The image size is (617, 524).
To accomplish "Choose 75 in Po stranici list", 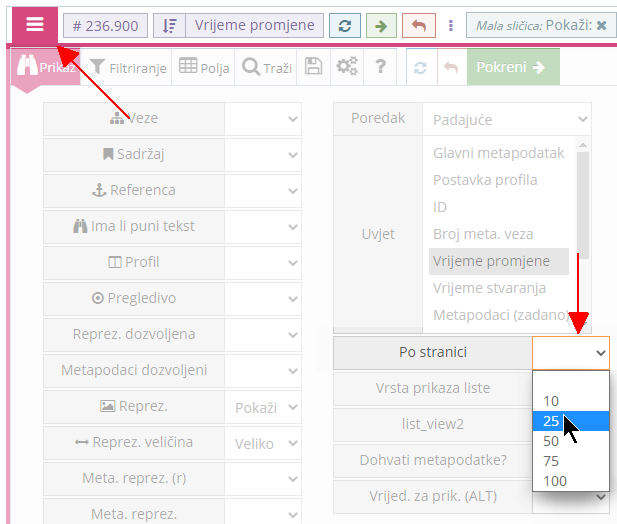I will coord(571,461).
